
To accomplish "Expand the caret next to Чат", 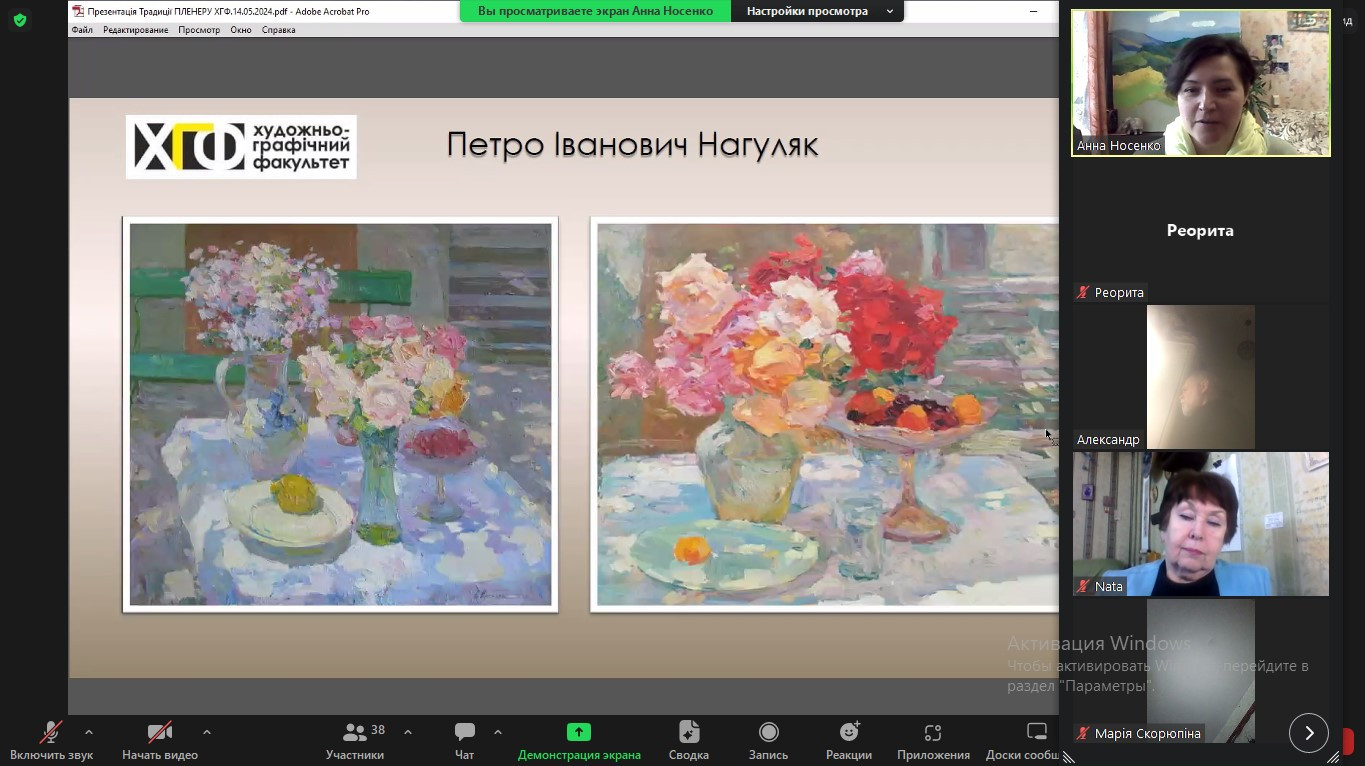I will click(498, 732).
